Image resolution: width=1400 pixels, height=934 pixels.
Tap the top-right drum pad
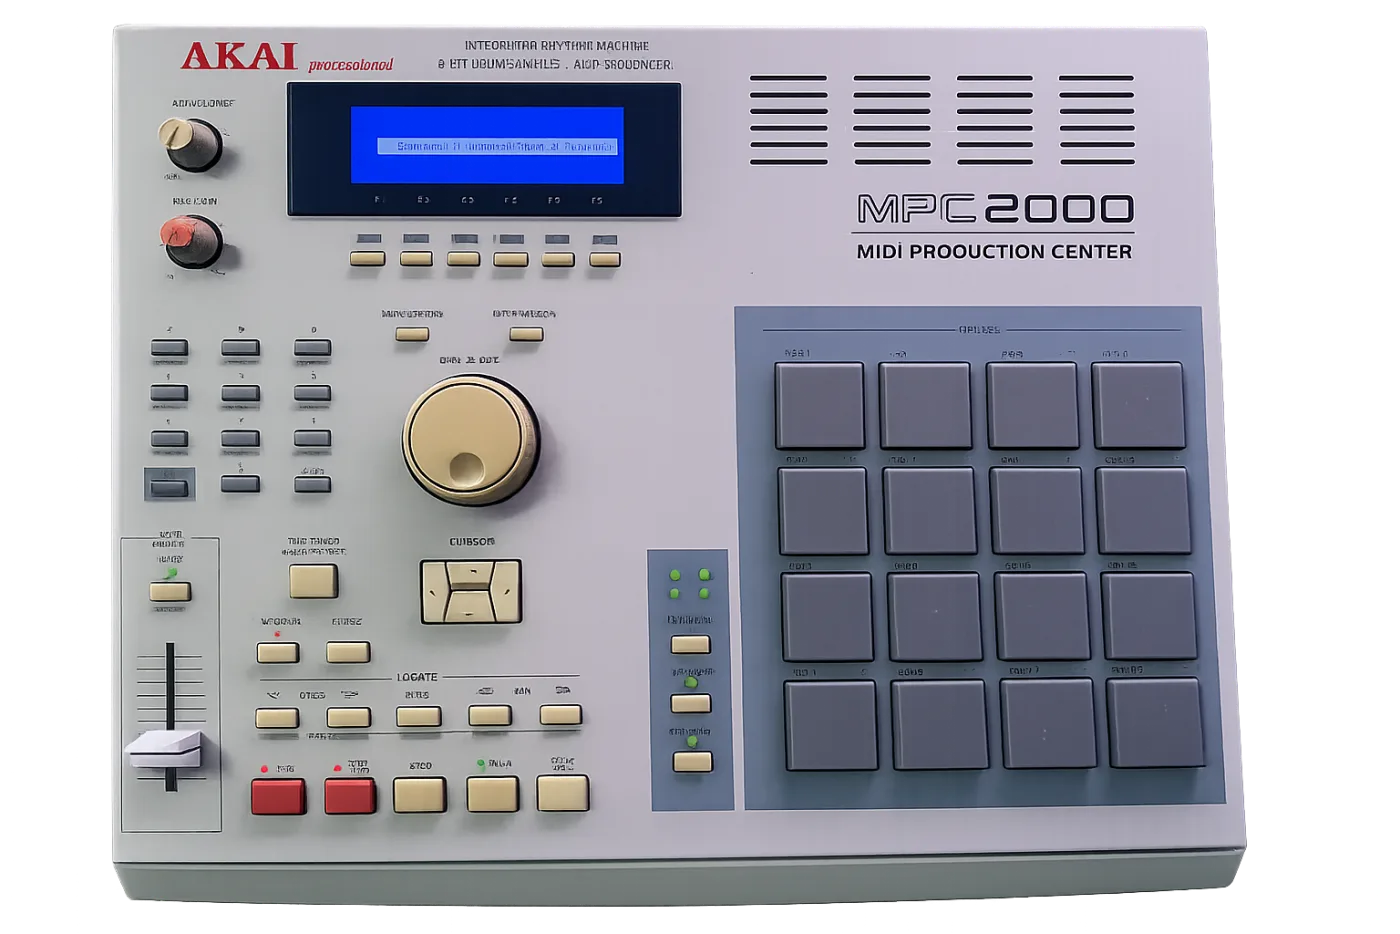pyautogui.click(x=1138, y=405)
